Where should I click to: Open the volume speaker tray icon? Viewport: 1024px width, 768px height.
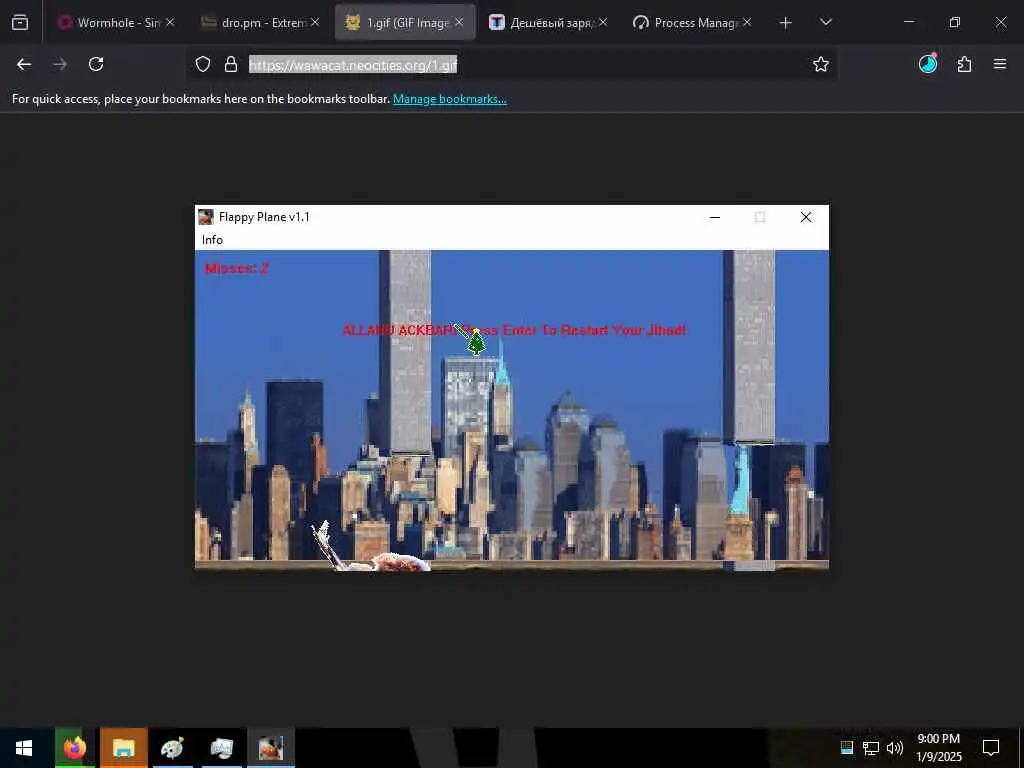point(895,748)
